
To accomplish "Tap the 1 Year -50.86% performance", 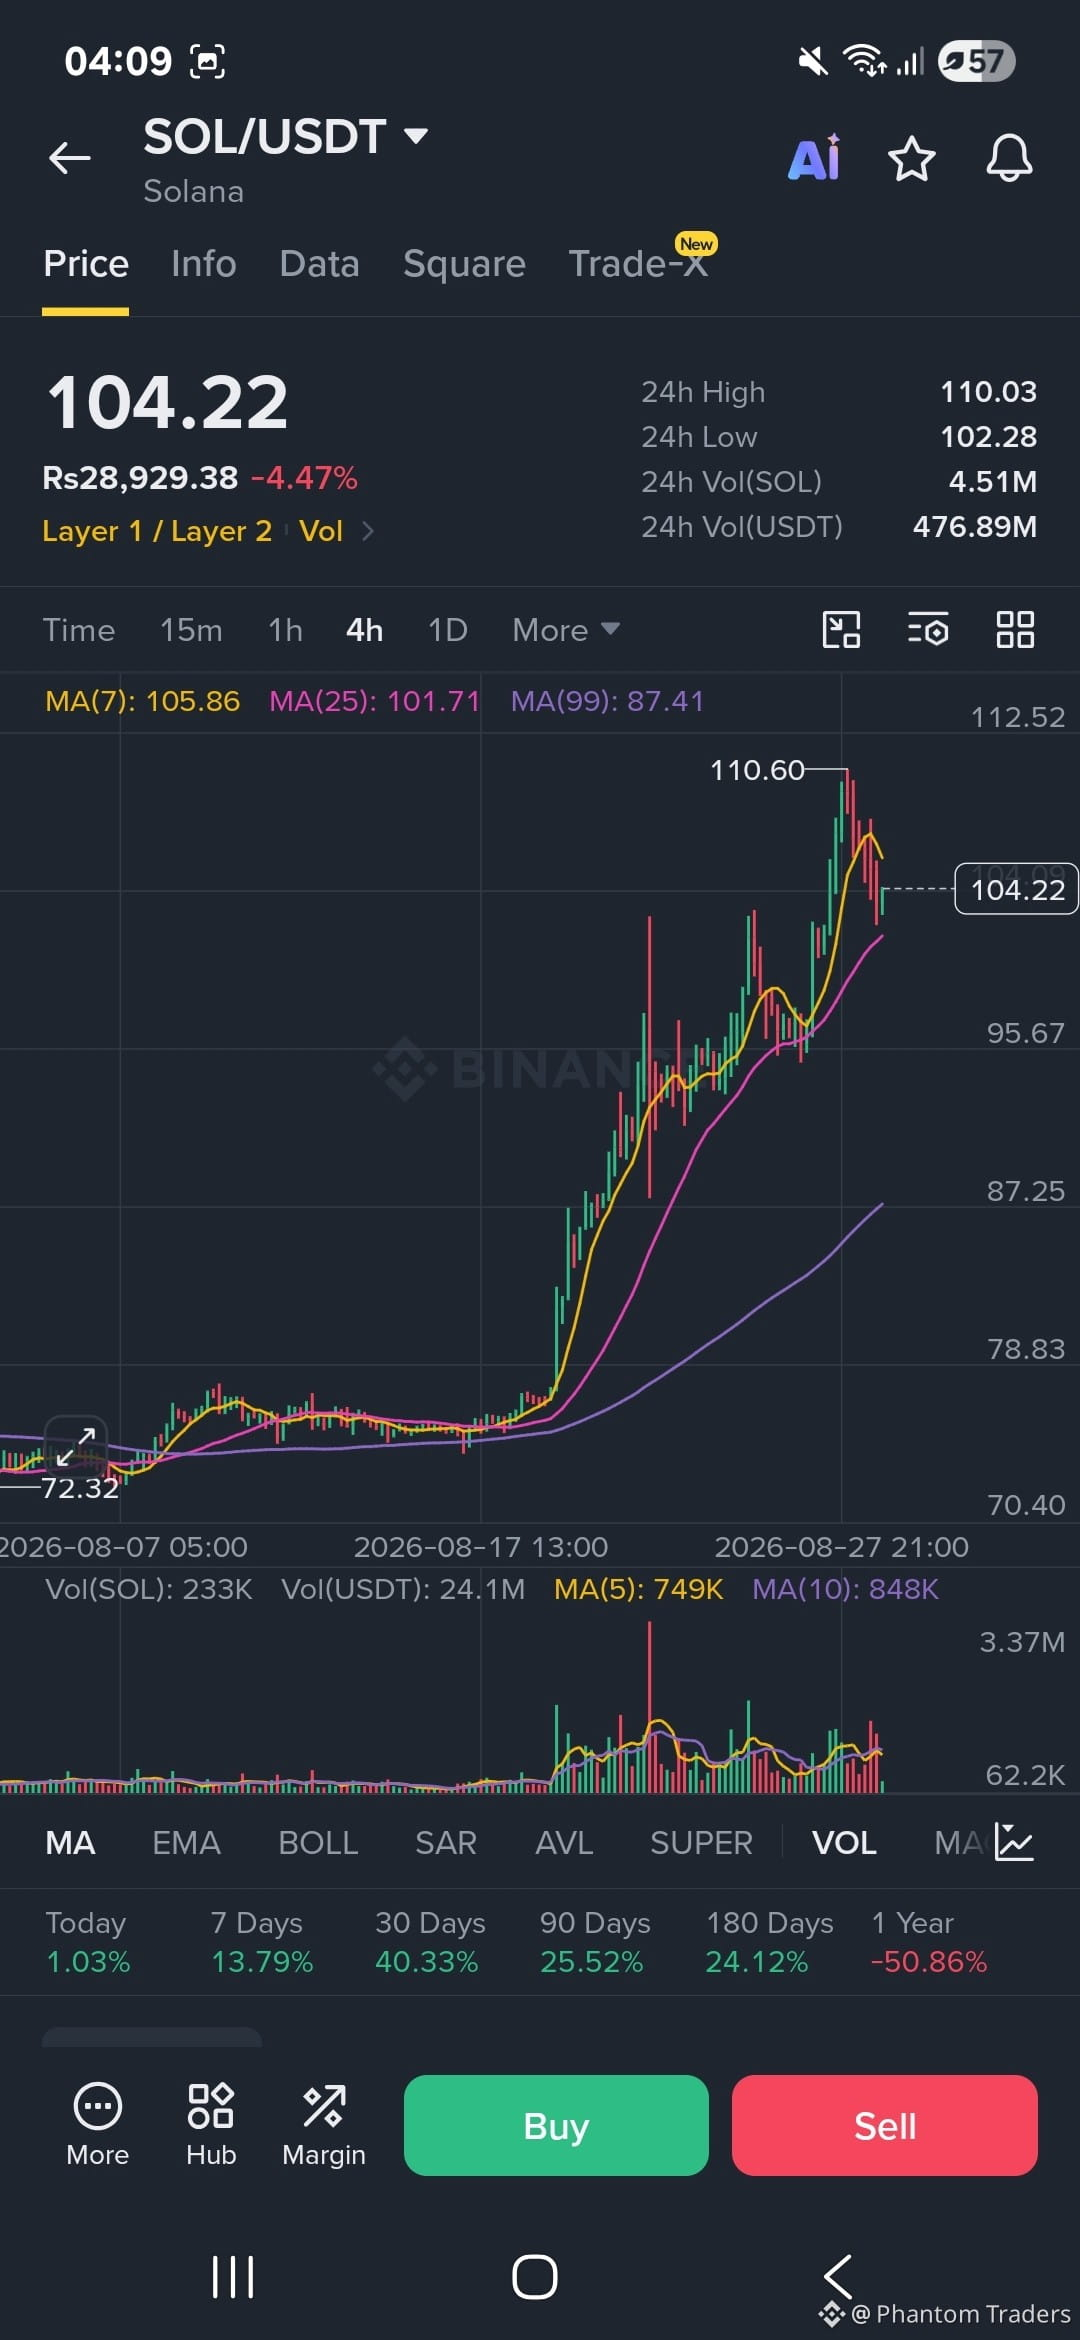I will (x=929, y=1942).
